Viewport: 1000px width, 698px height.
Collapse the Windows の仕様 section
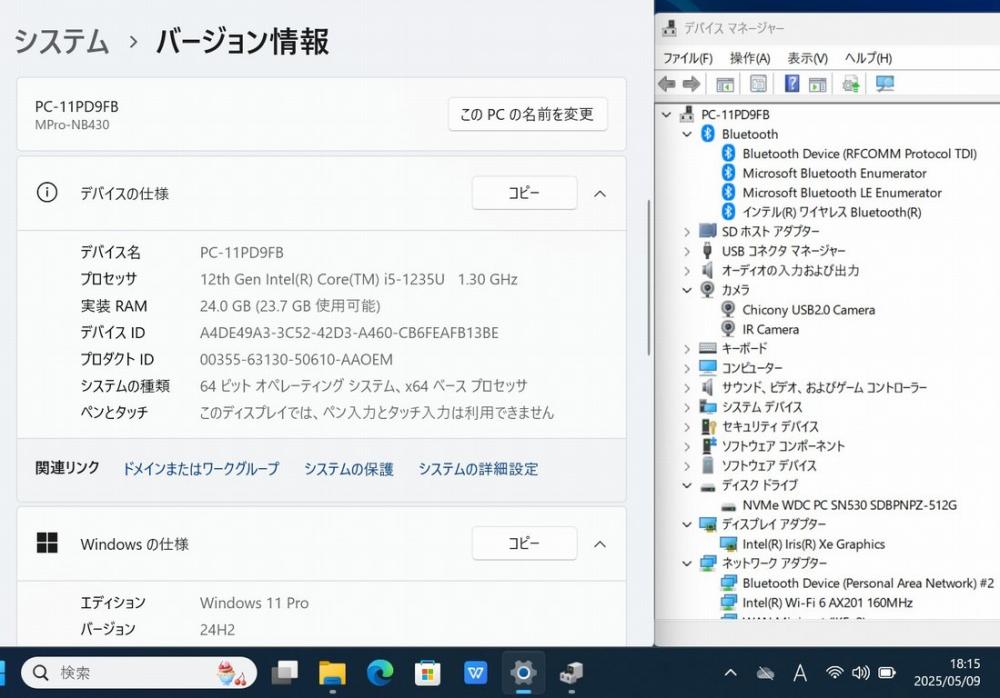click(x=600, y=544)
